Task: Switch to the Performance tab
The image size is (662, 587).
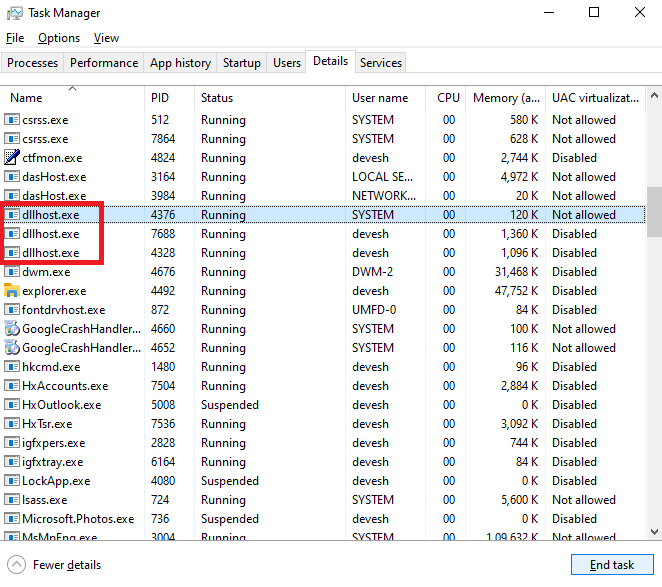Action: [104, 63]
